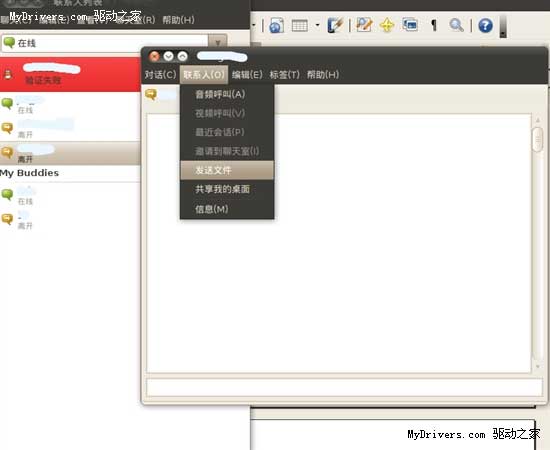550x450 pixels.
Task: Toggle the paragraph mark formatting icon
Action: [434, 25]
